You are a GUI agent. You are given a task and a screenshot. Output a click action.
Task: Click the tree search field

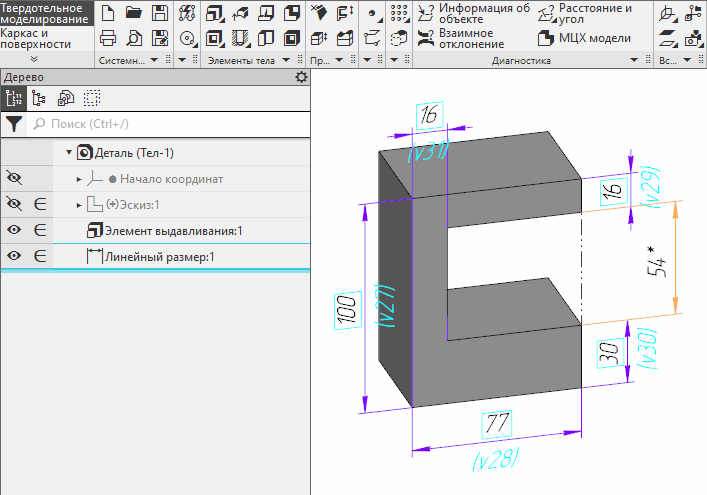(x=170, y=124)
